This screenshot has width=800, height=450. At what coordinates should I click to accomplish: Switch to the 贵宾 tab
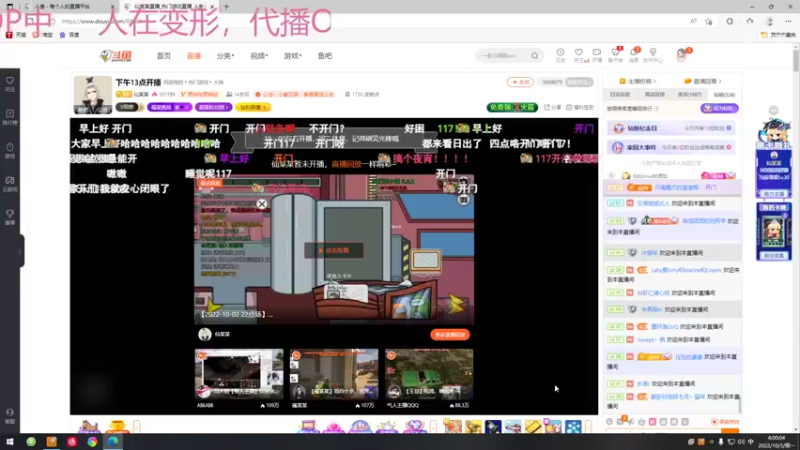coord(689,95)
